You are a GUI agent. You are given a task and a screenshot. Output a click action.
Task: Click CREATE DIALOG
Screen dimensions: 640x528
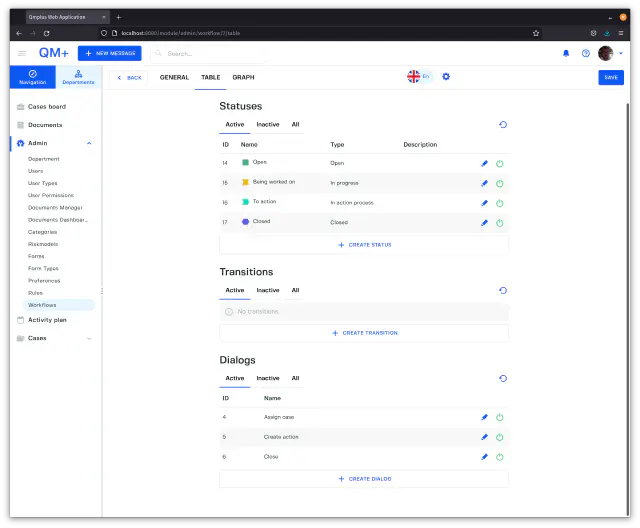click(364, 479)
